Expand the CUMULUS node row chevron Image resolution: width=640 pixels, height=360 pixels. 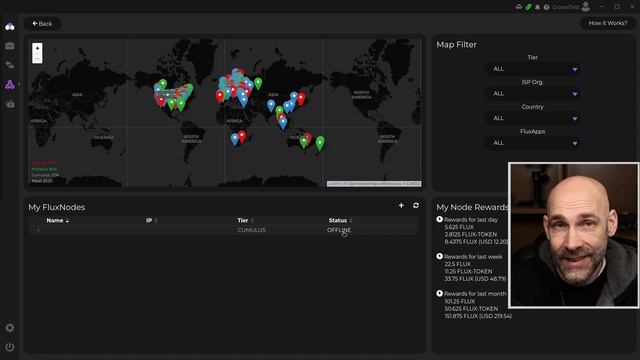point(38,230)
